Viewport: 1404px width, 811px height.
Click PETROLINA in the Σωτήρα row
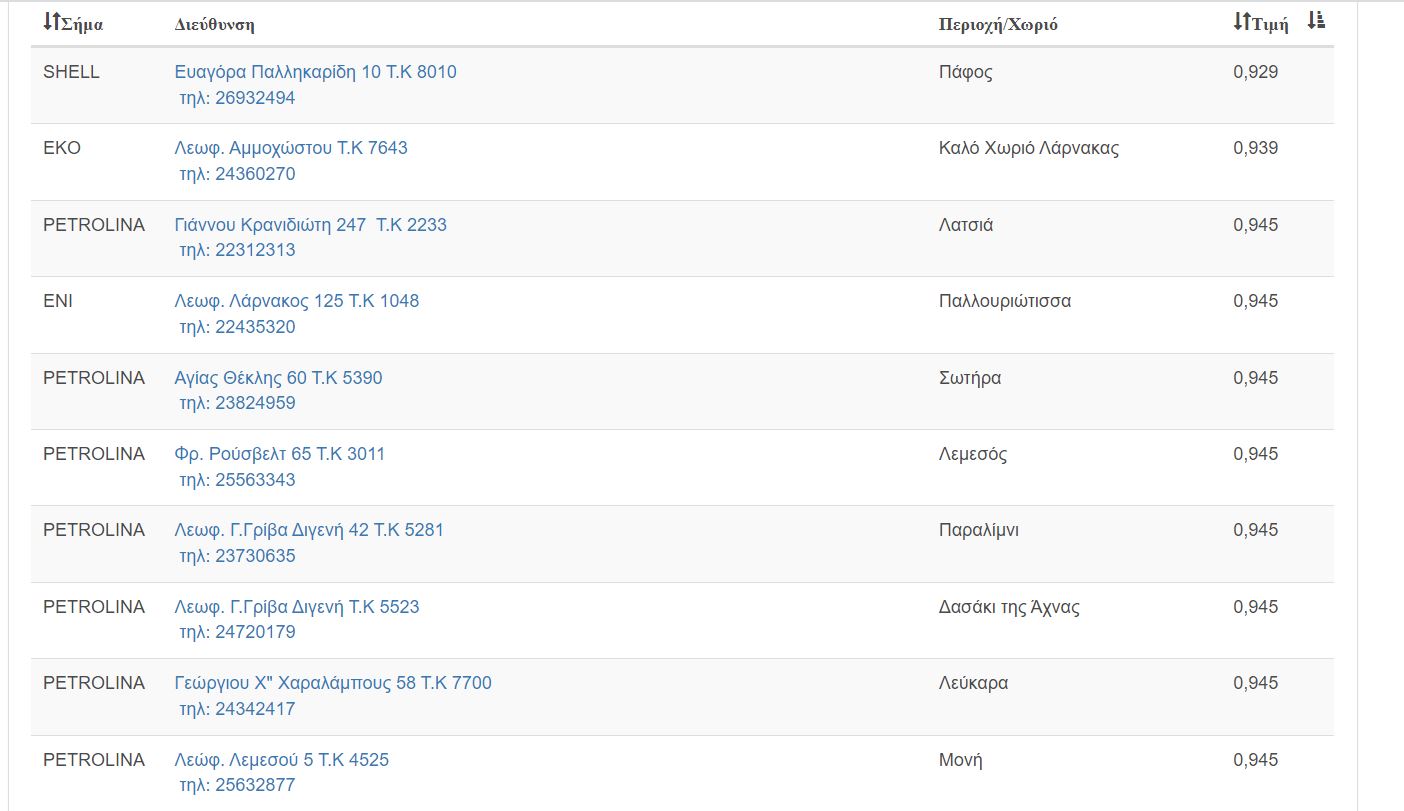click(94, 378)
